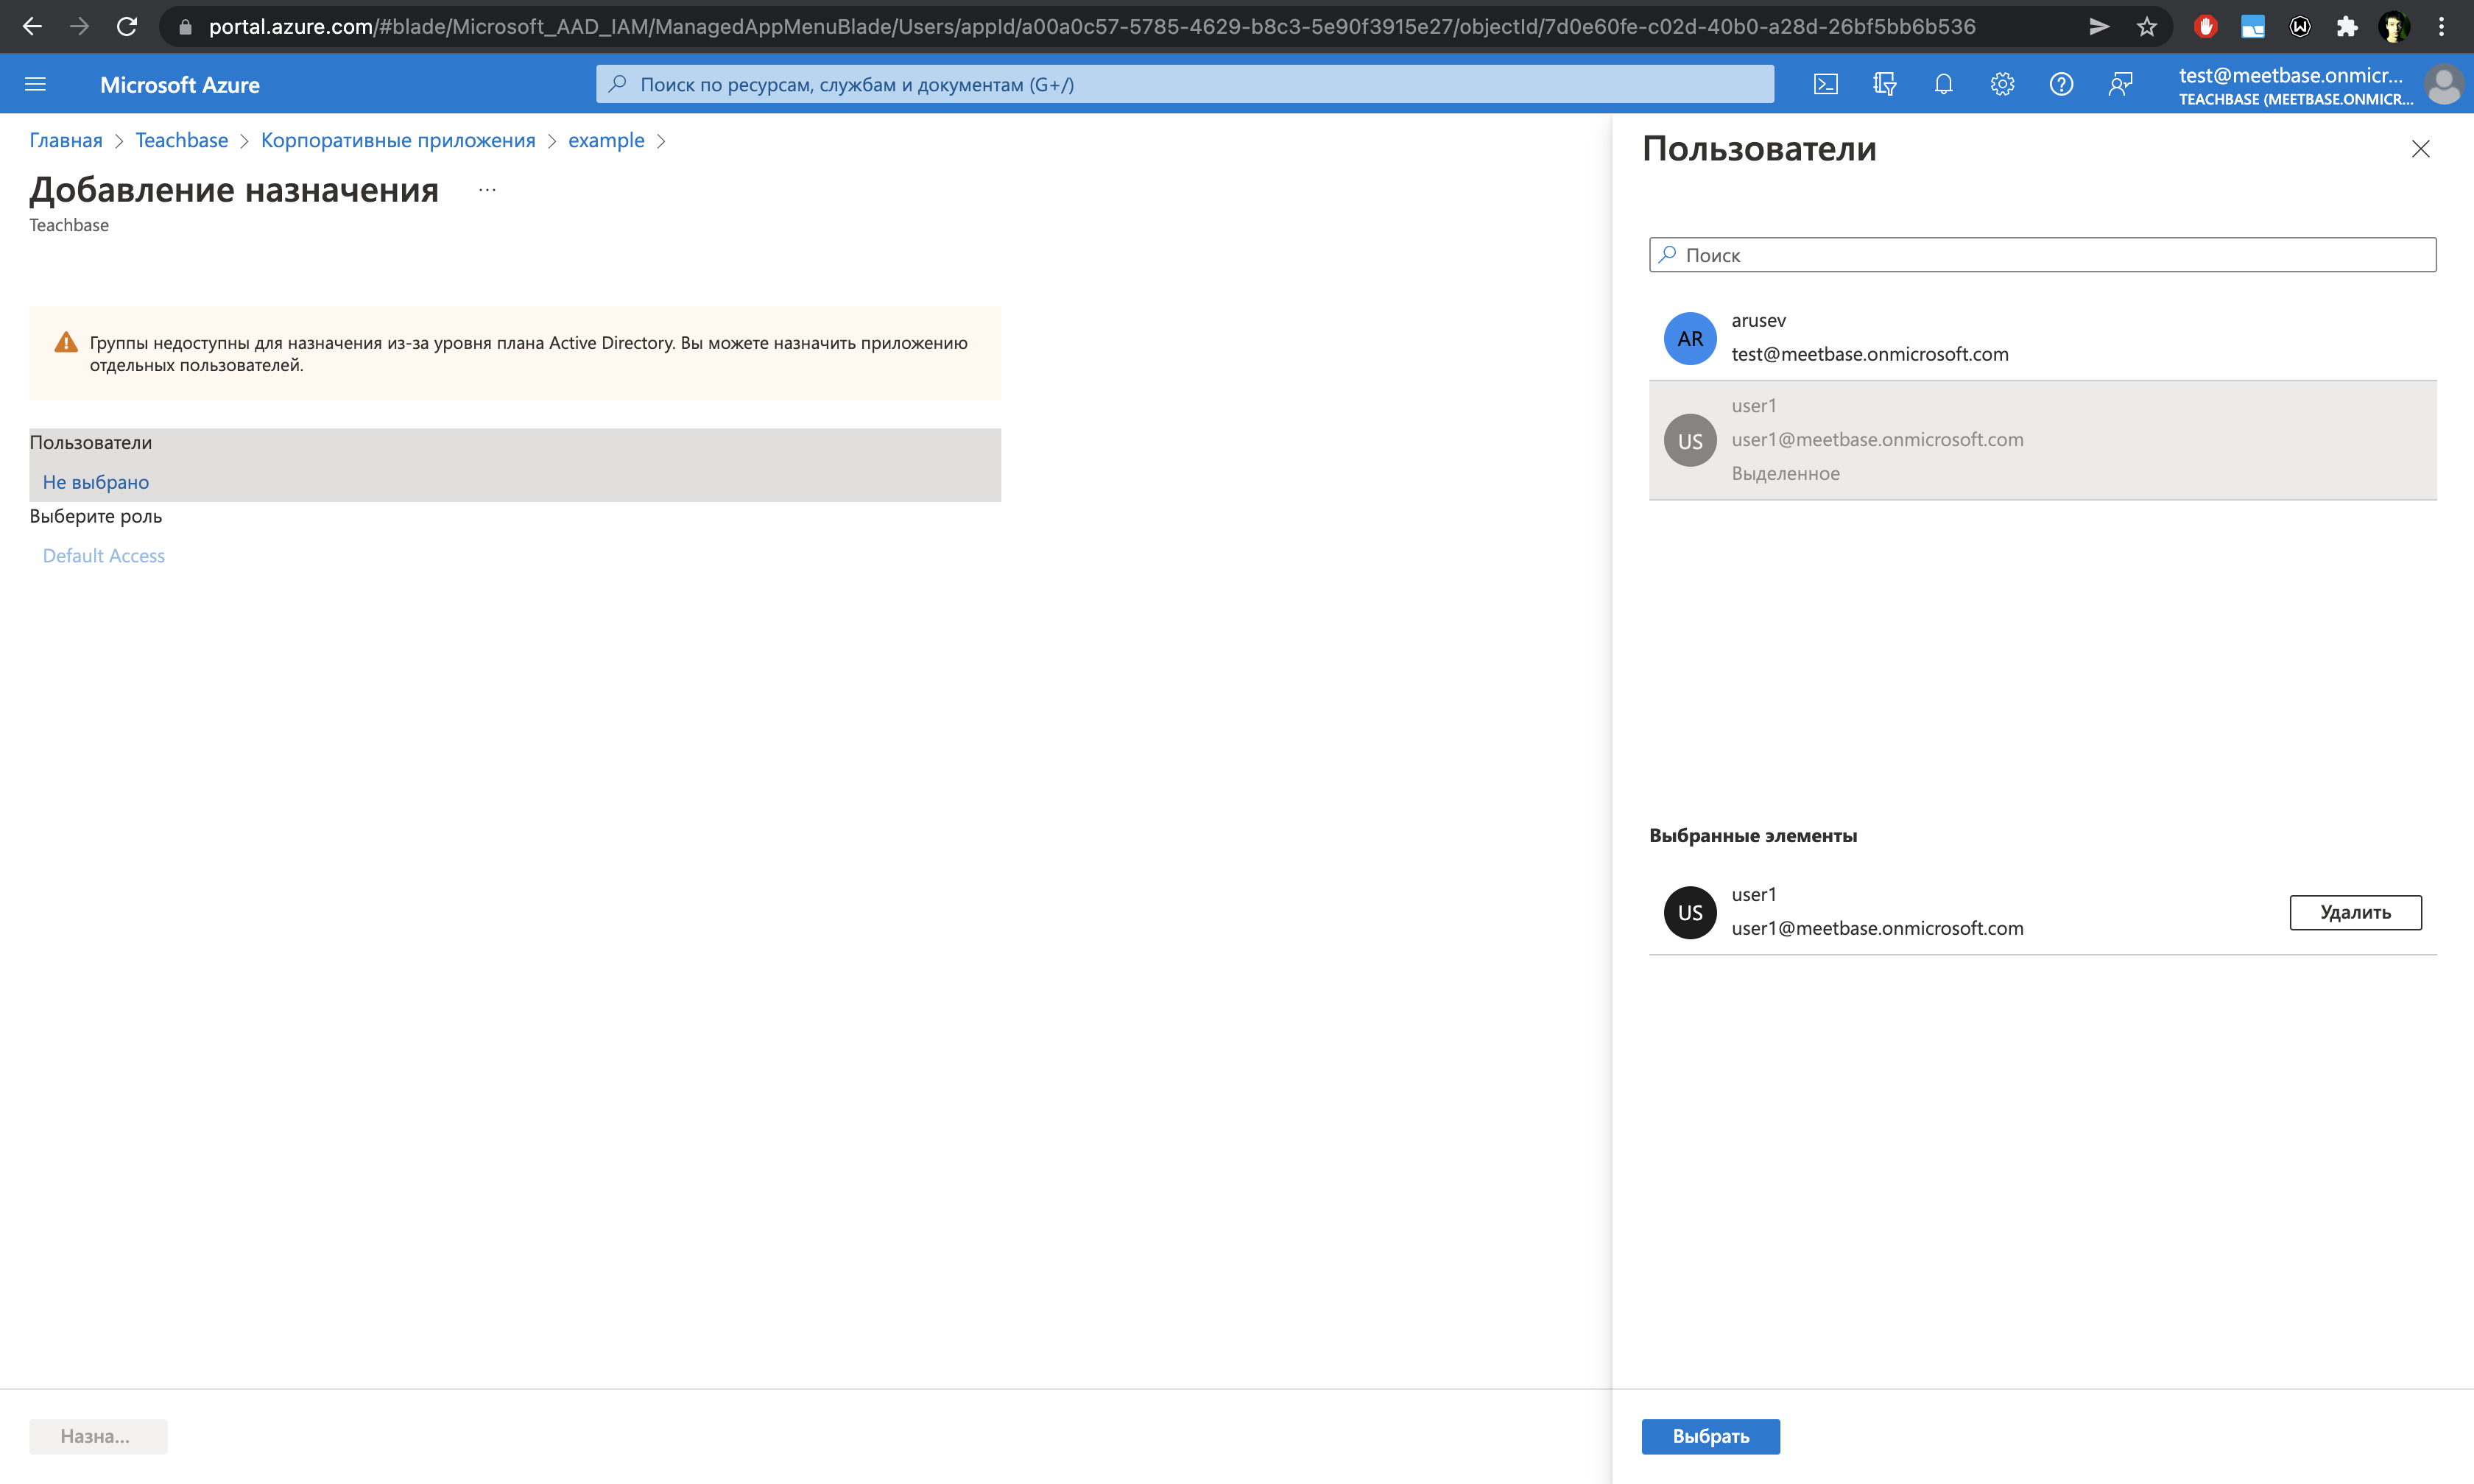Image resolution: width=2474 pixels, height=1484 pixels.
Task: Click the Microsoft Azure logo text
Action: (x=180, y=85)
